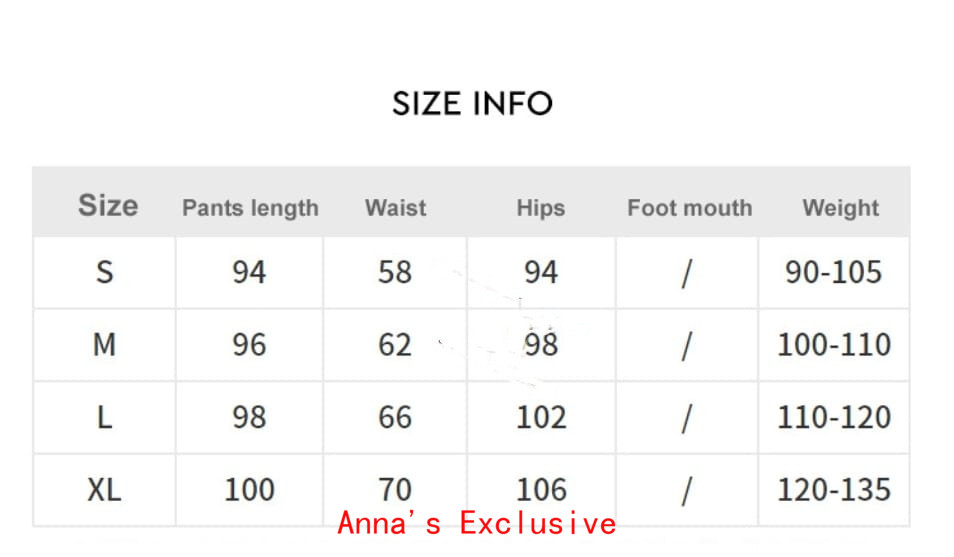Click weight range 90-105

click(834, 272)
